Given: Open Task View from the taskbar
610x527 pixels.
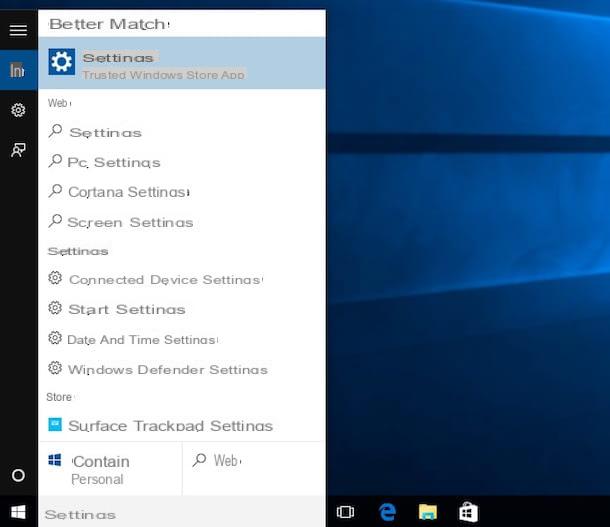Looking at the screenshot, I should (x=345, y=512).
